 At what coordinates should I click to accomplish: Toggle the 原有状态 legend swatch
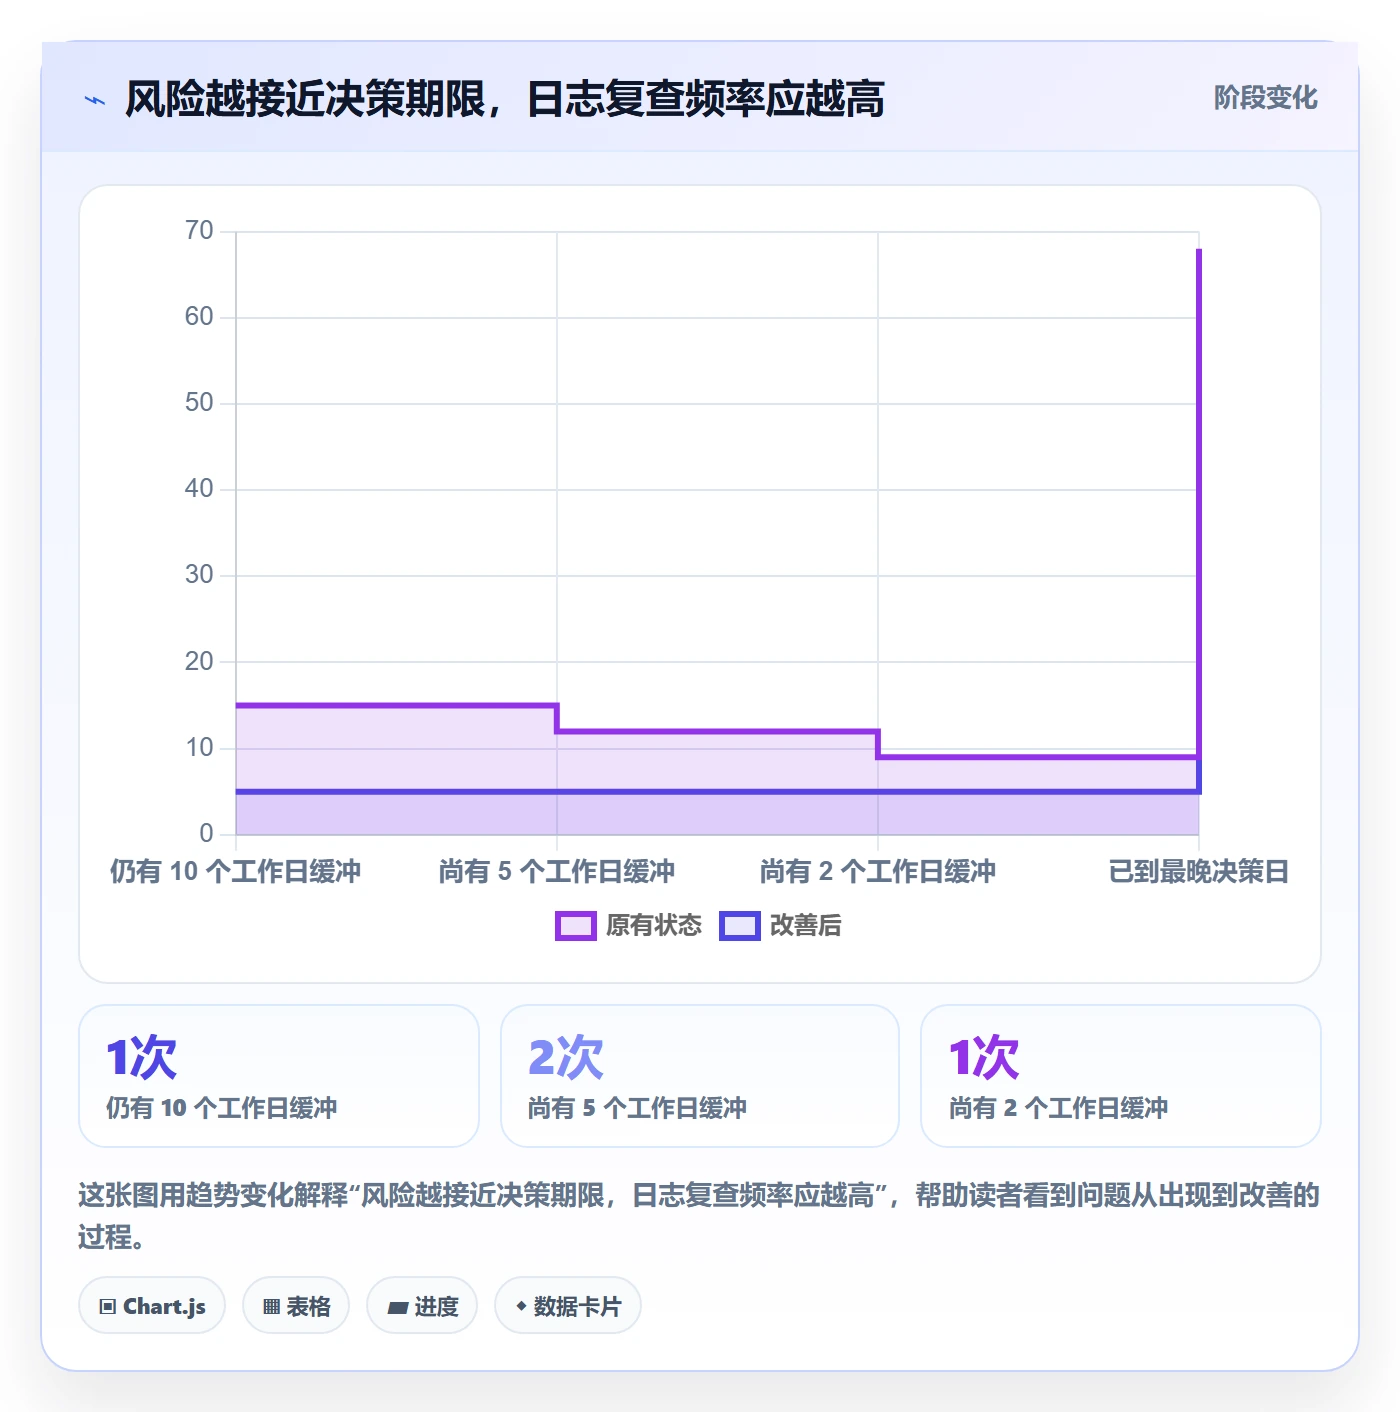click(x=575, y=926)
